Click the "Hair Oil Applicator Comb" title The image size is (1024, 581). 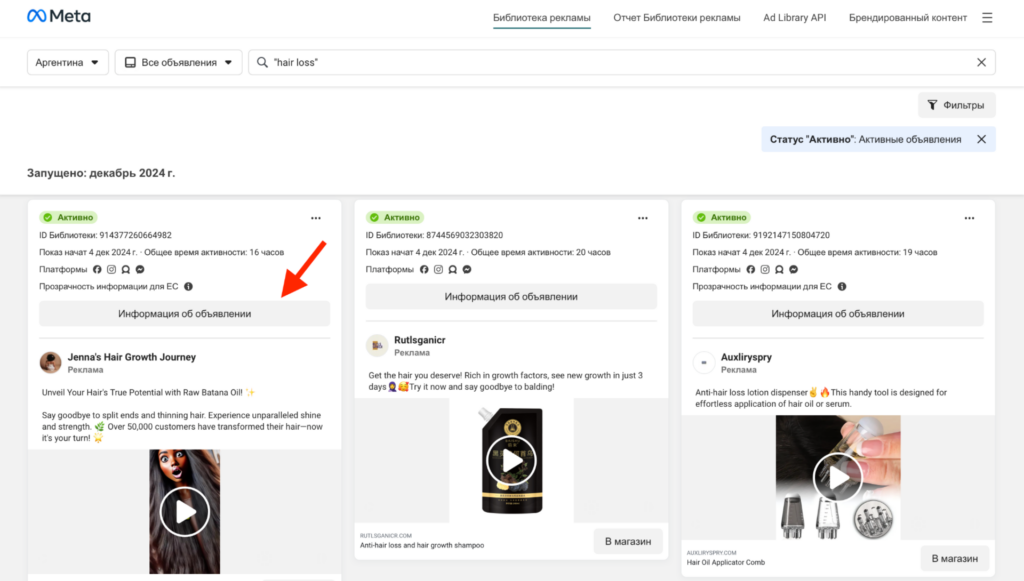click(726, 562)
